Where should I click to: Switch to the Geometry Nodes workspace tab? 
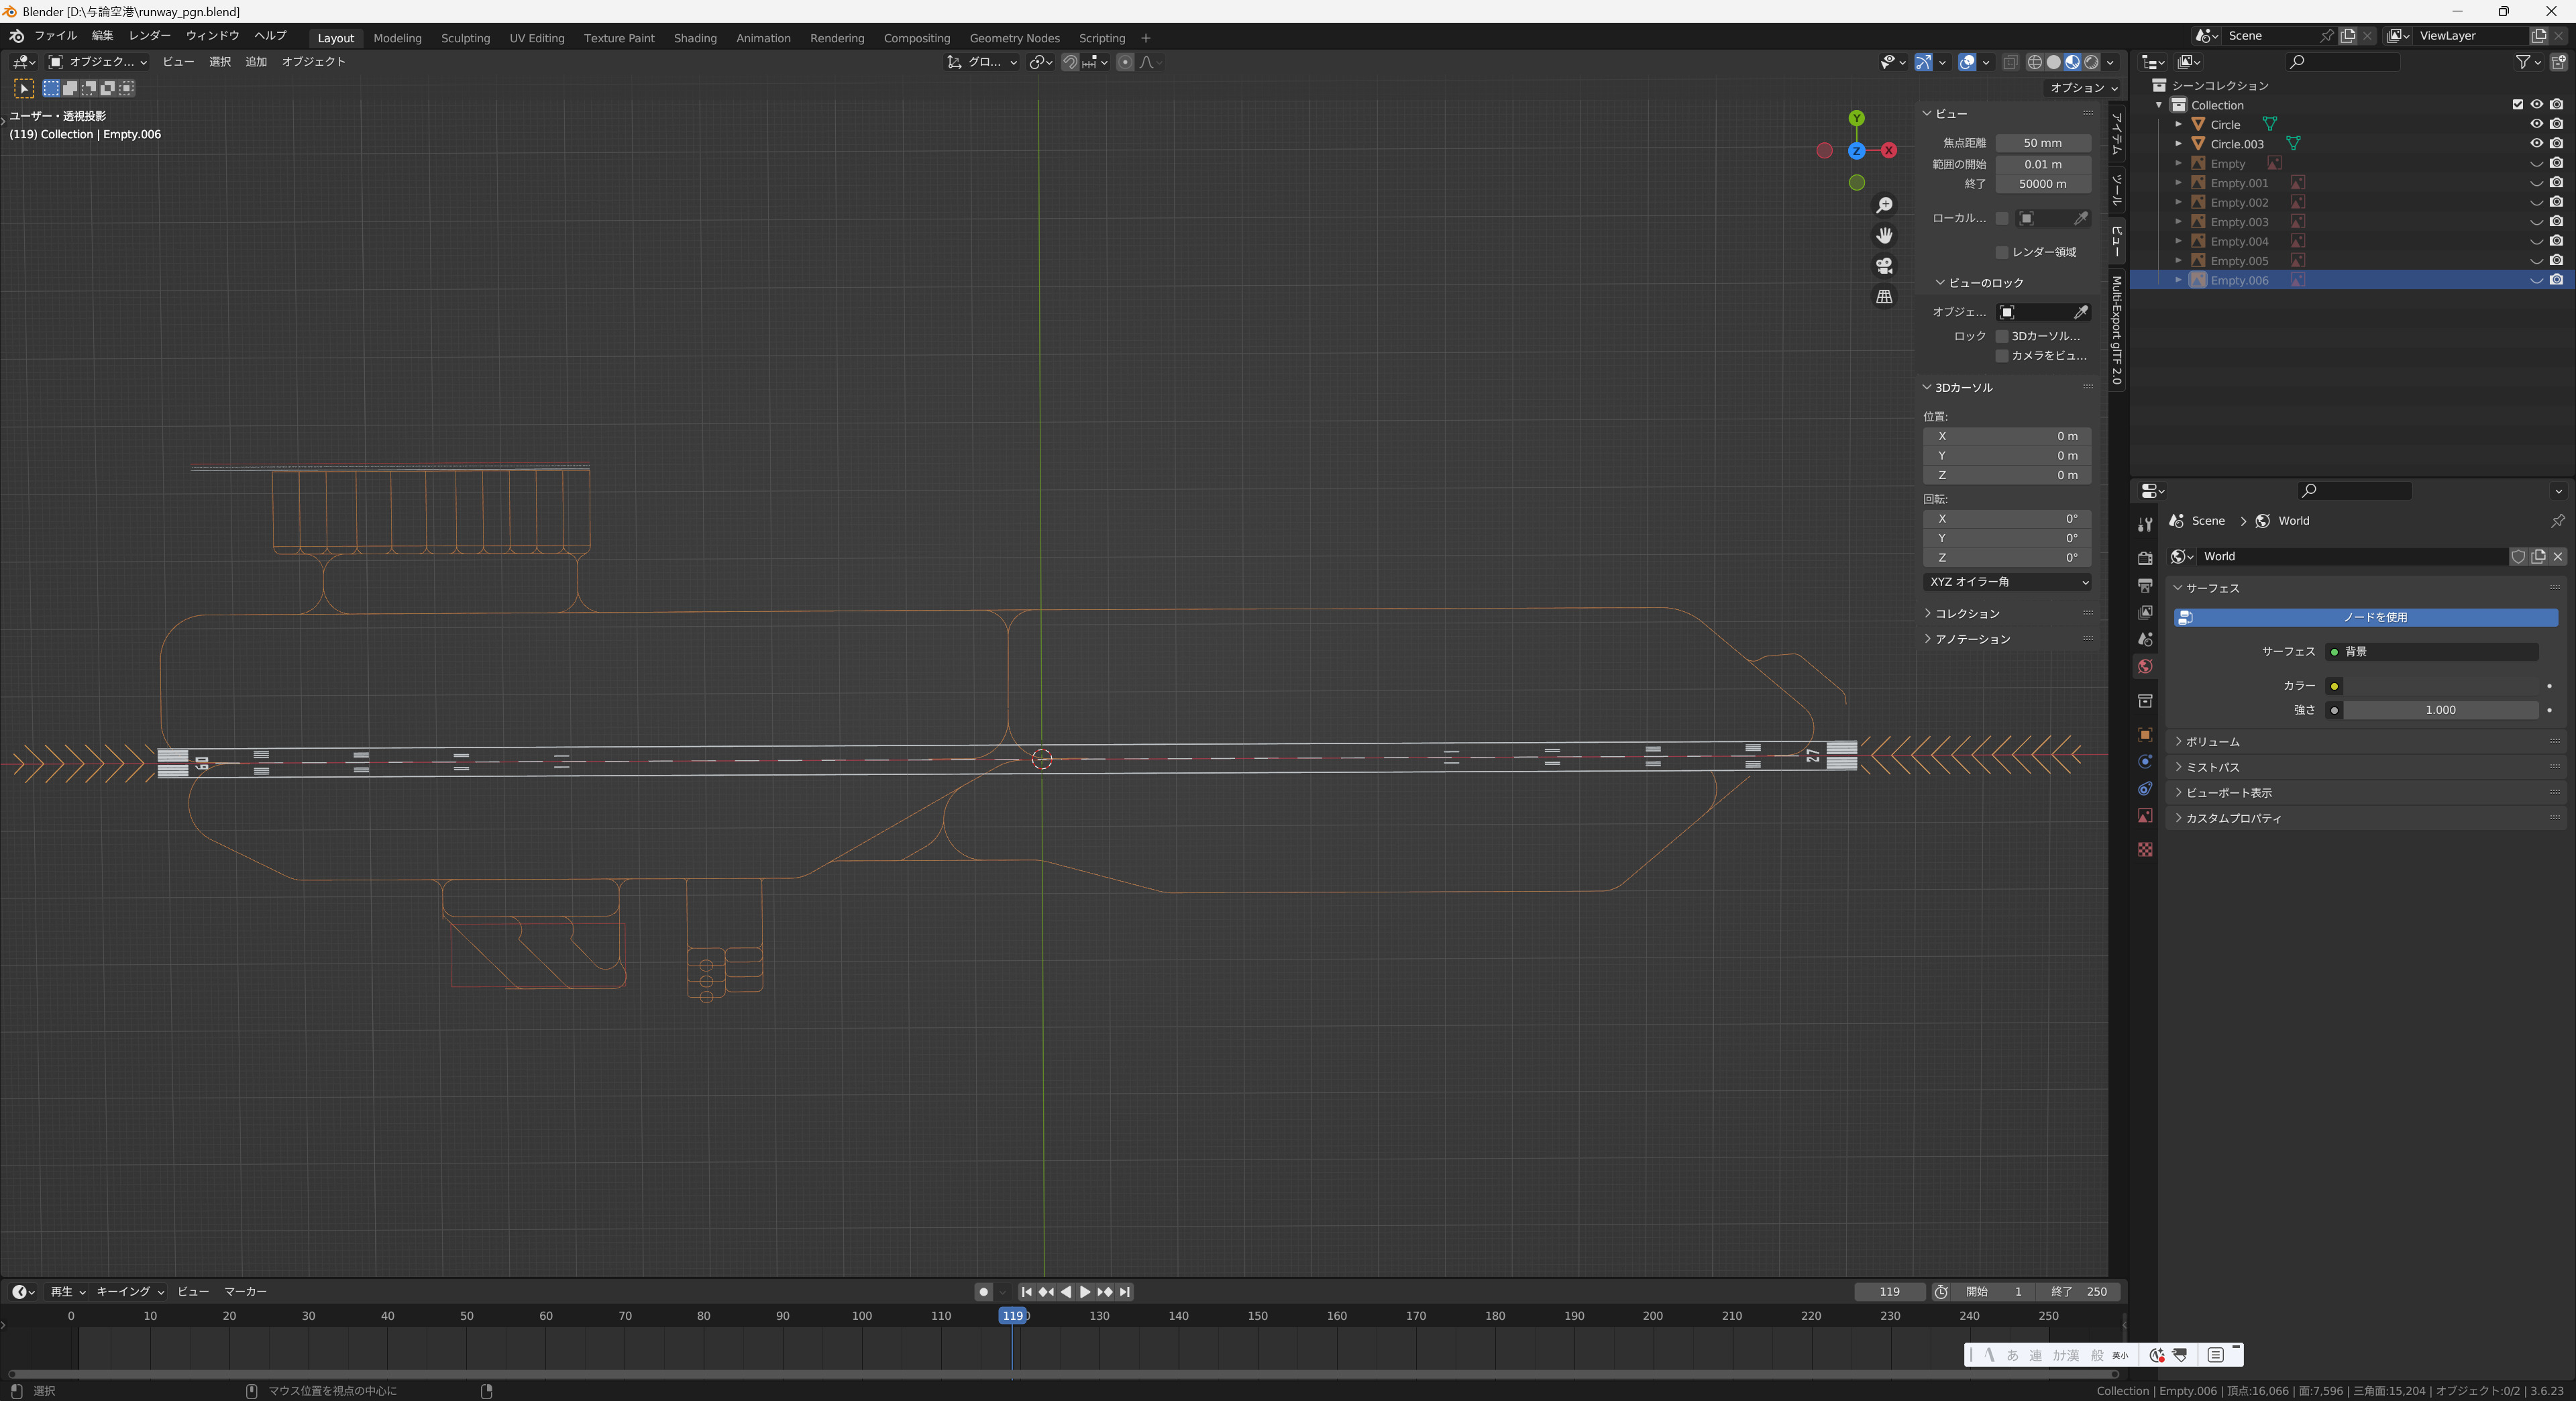point(1014,38)
